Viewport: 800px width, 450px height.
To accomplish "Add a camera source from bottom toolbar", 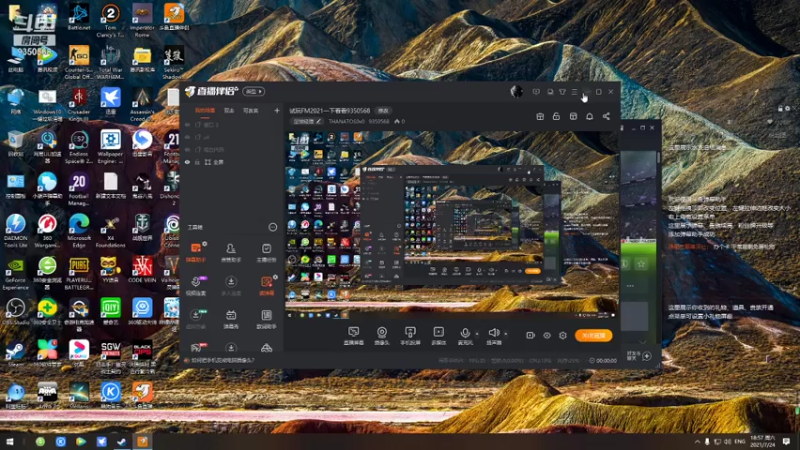I will pyautogui.click(x=382, y=332).
